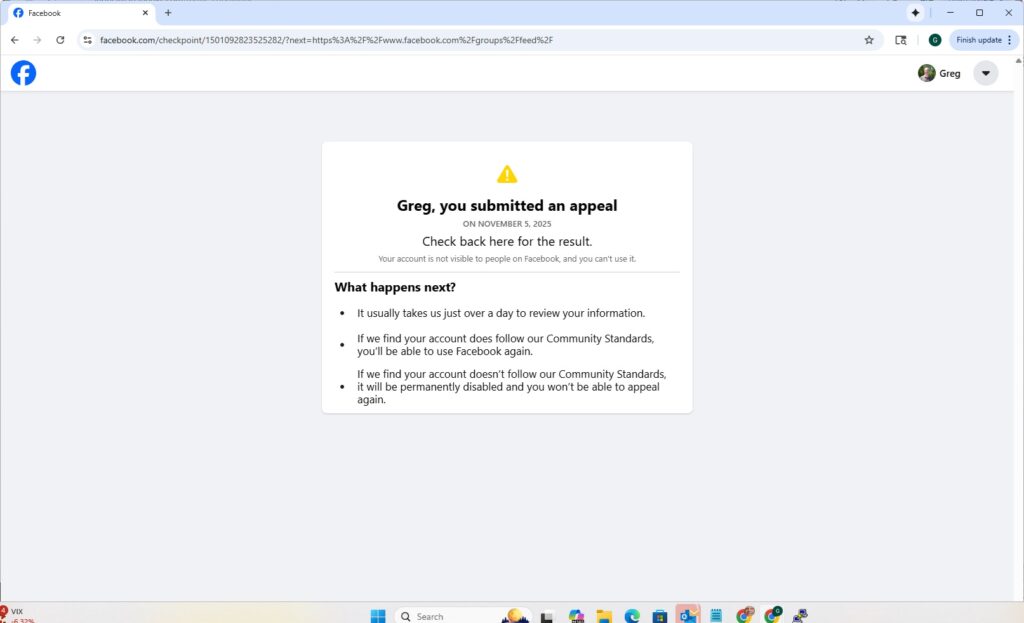Click the back navigation arrow

[14, 40]
